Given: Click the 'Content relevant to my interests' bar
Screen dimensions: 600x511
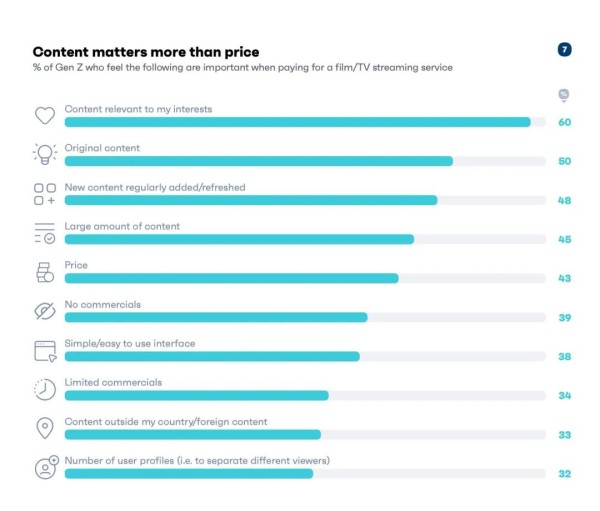Looking at the screenshot, I should click(297, 122).
